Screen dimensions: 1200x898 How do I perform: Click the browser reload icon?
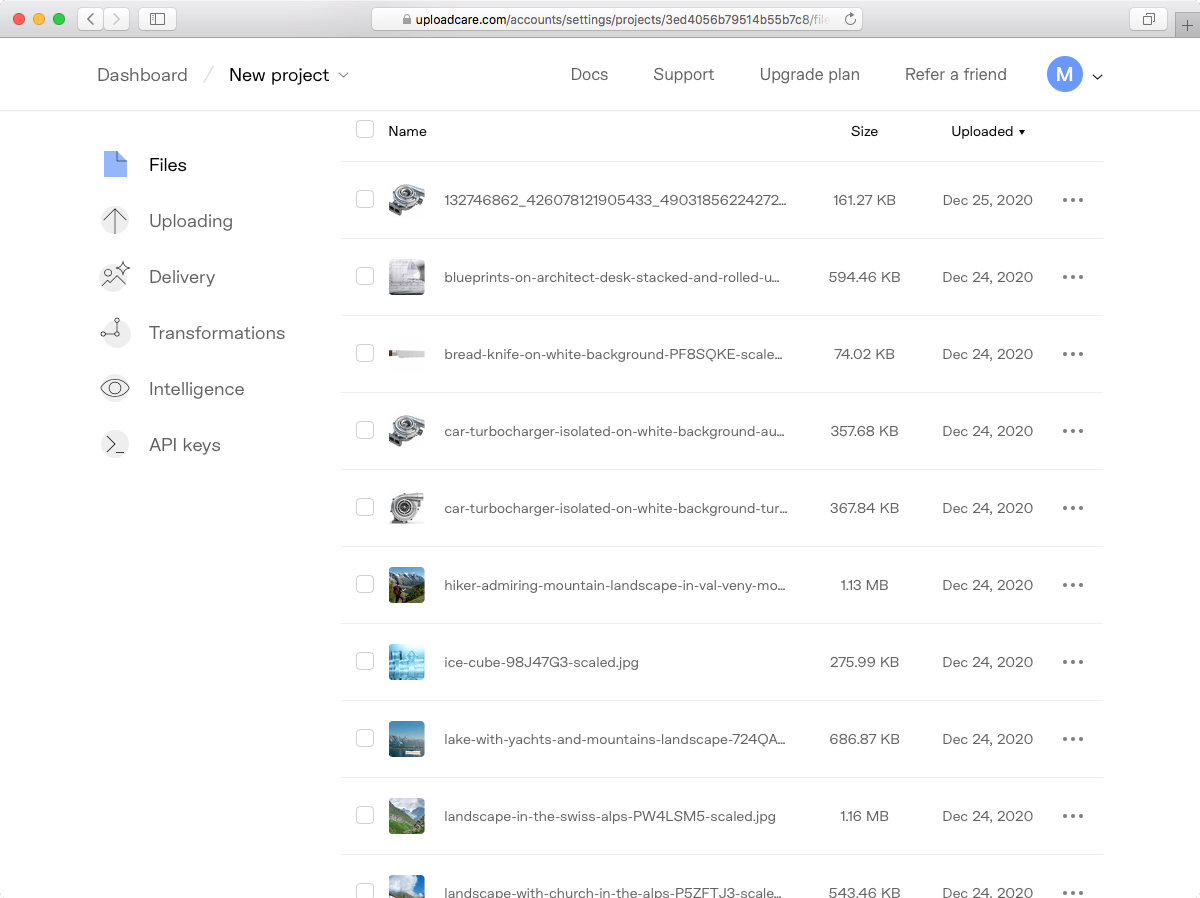pyautogui.click(x=850, y=19)
